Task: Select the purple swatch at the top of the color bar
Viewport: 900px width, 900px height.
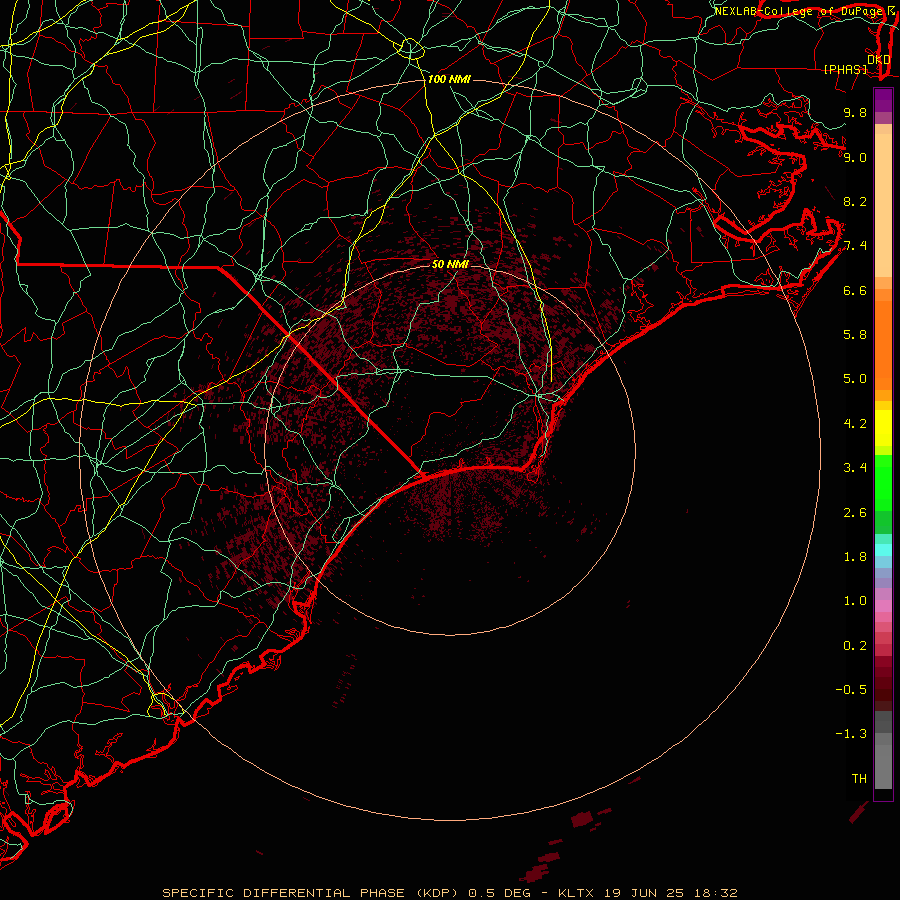Action: point(883,100)
